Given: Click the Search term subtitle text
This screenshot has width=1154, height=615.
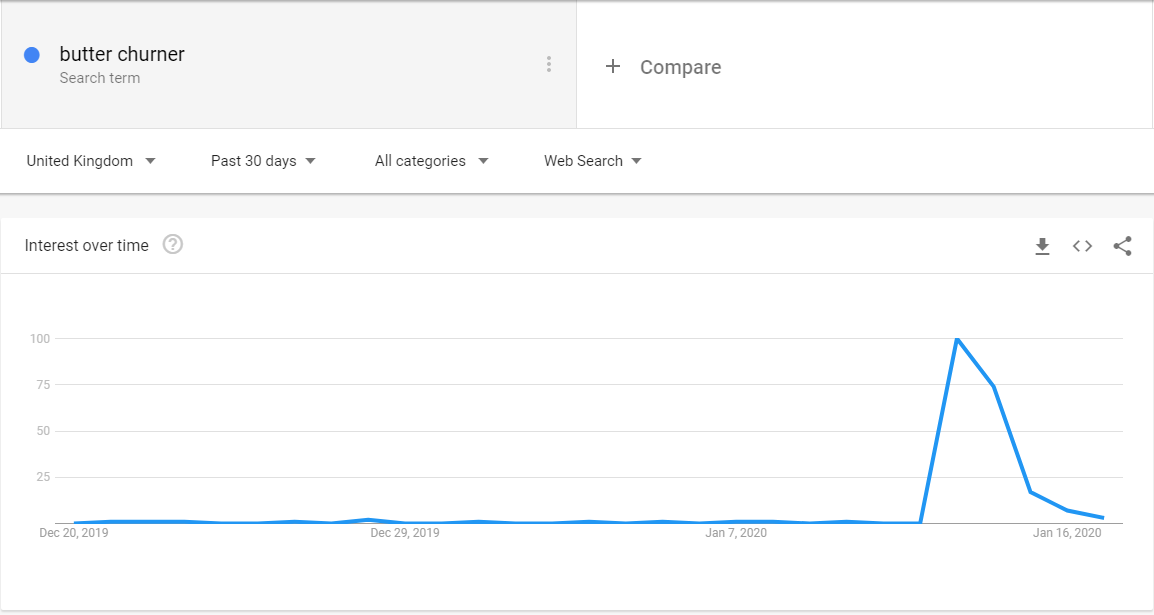Looking at the screenshot, I should 100,78.
